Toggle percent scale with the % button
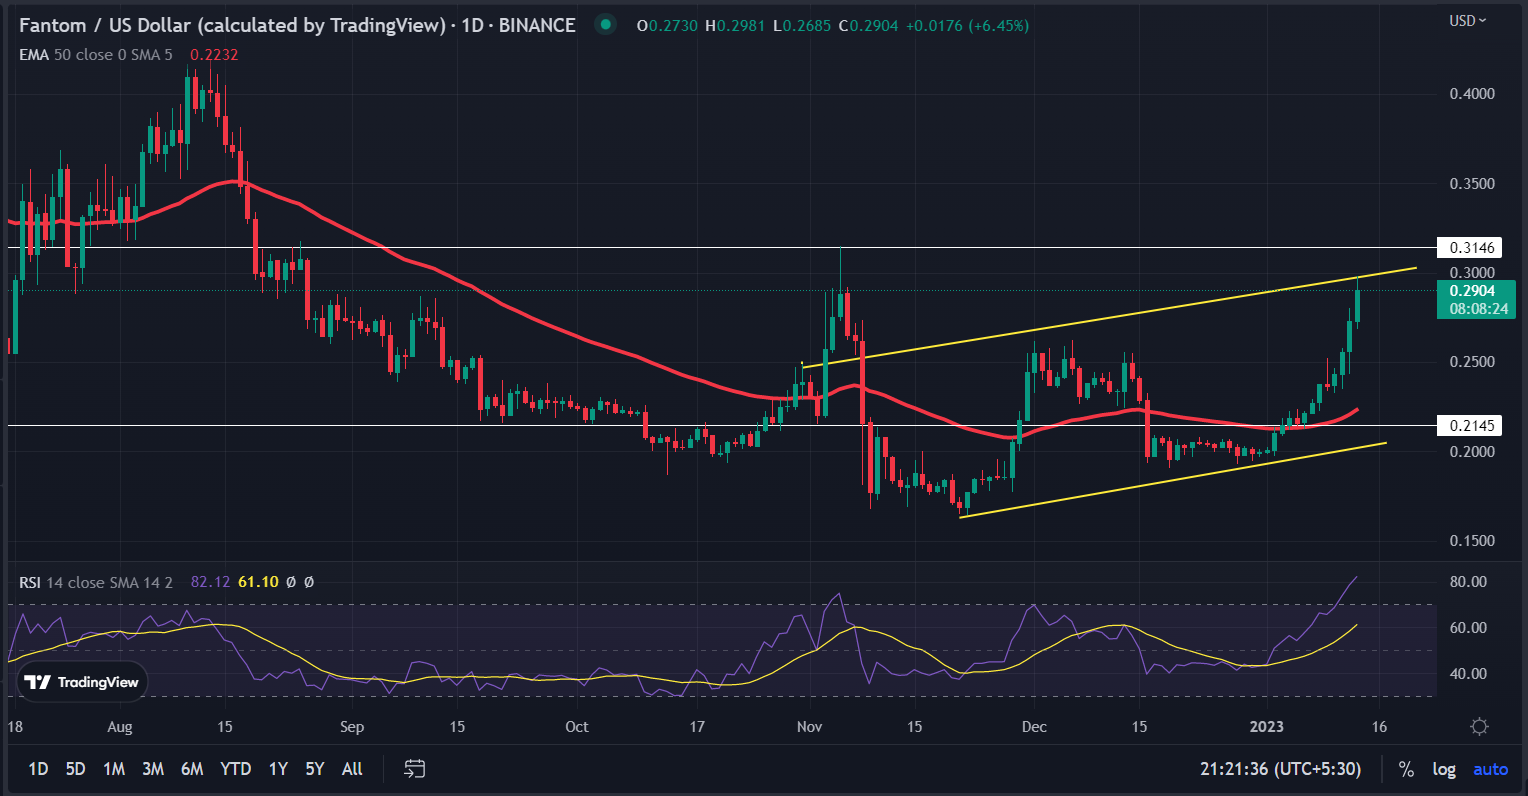The width and height of the screenshot is (1528, 796). coord(1406,769)
